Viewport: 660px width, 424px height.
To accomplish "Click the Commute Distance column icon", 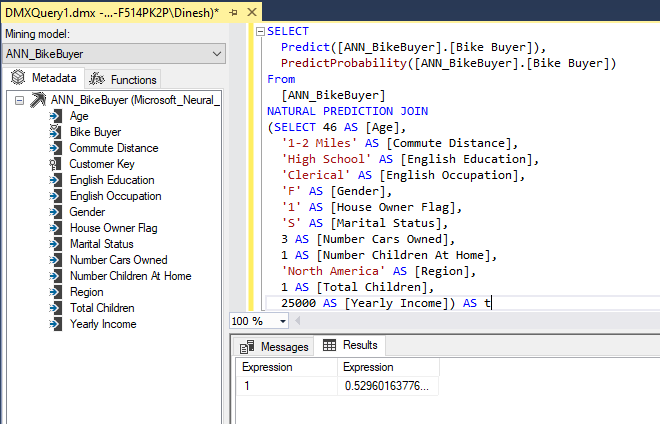I will [x=55, y=148].
